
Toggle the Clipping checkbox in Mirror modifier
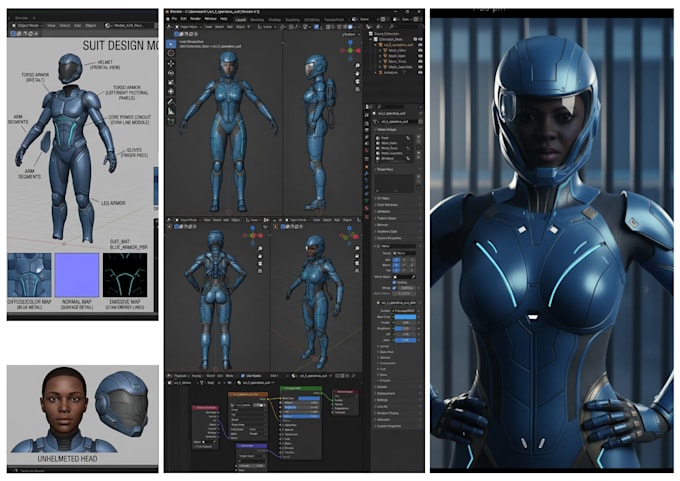click(394, 282)
